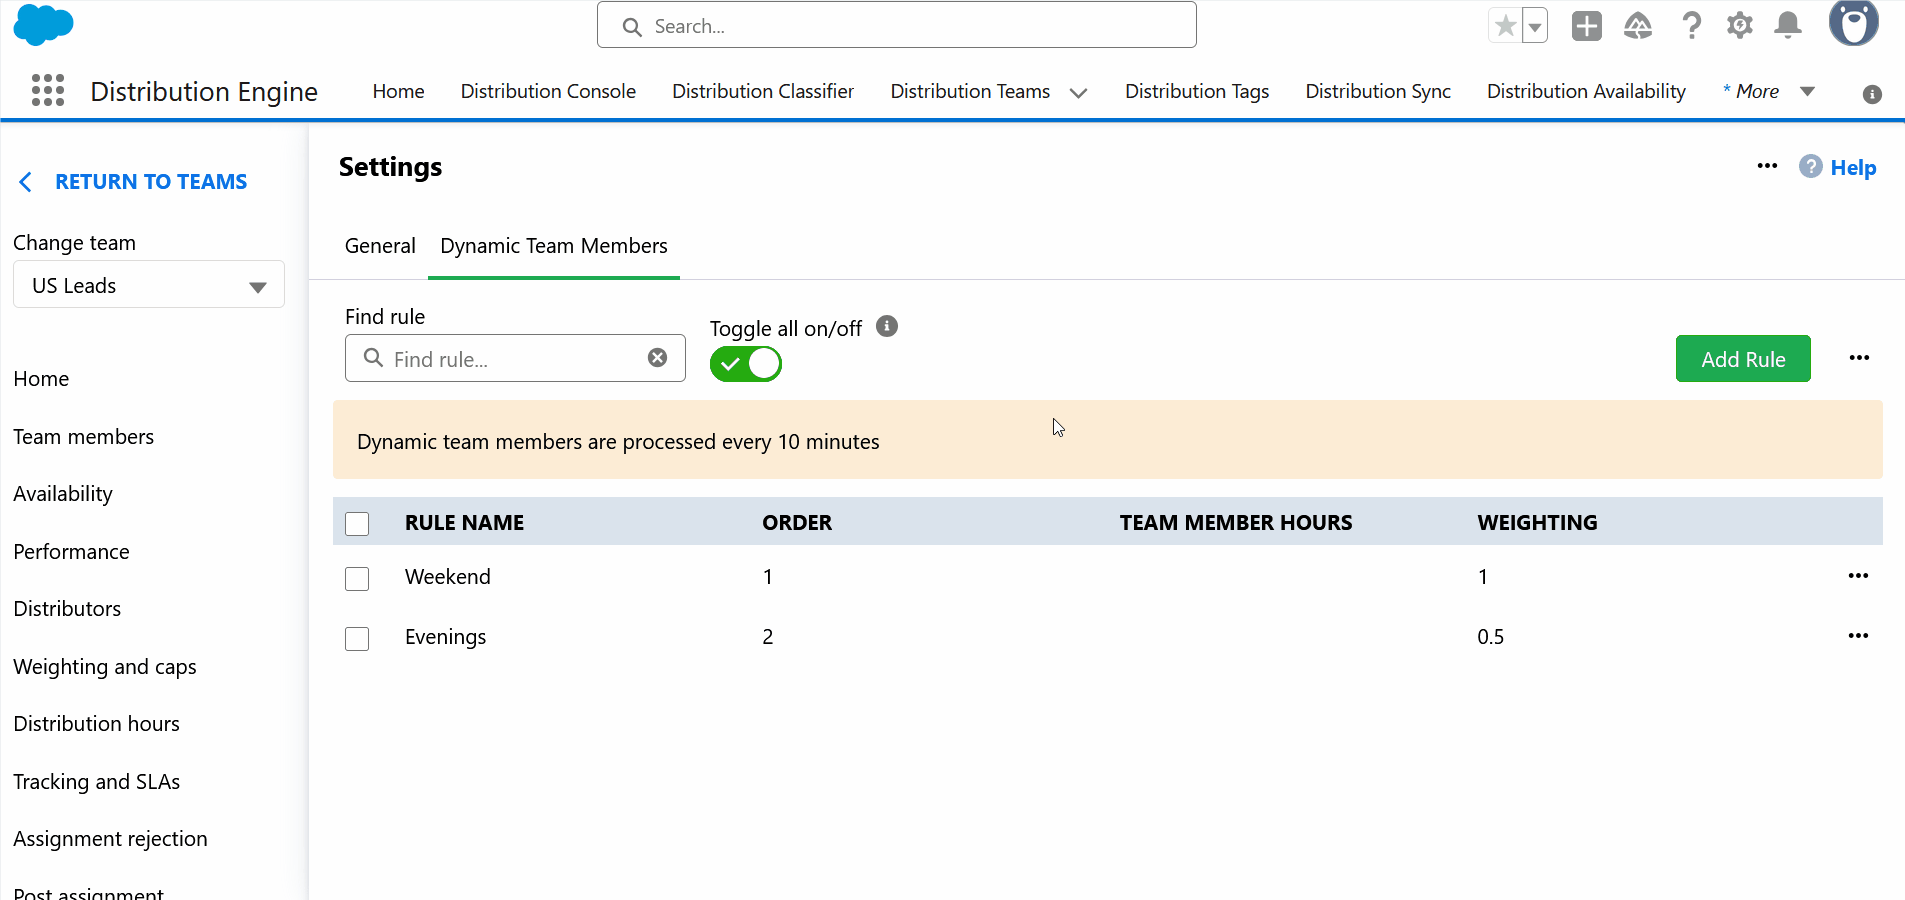Open the notifications bell
The image size is (1905, 900).
point(1788,26)
